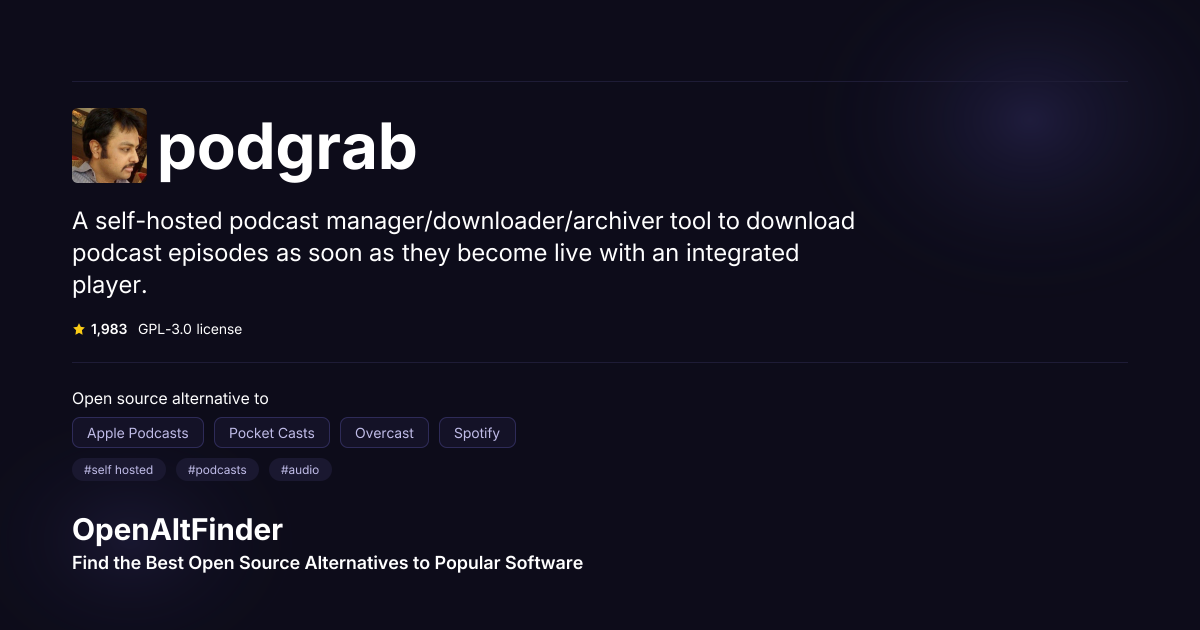
Task: Click the 'Find the Best Open Source Alternatives' tagline
Action: tap(327, 563)
